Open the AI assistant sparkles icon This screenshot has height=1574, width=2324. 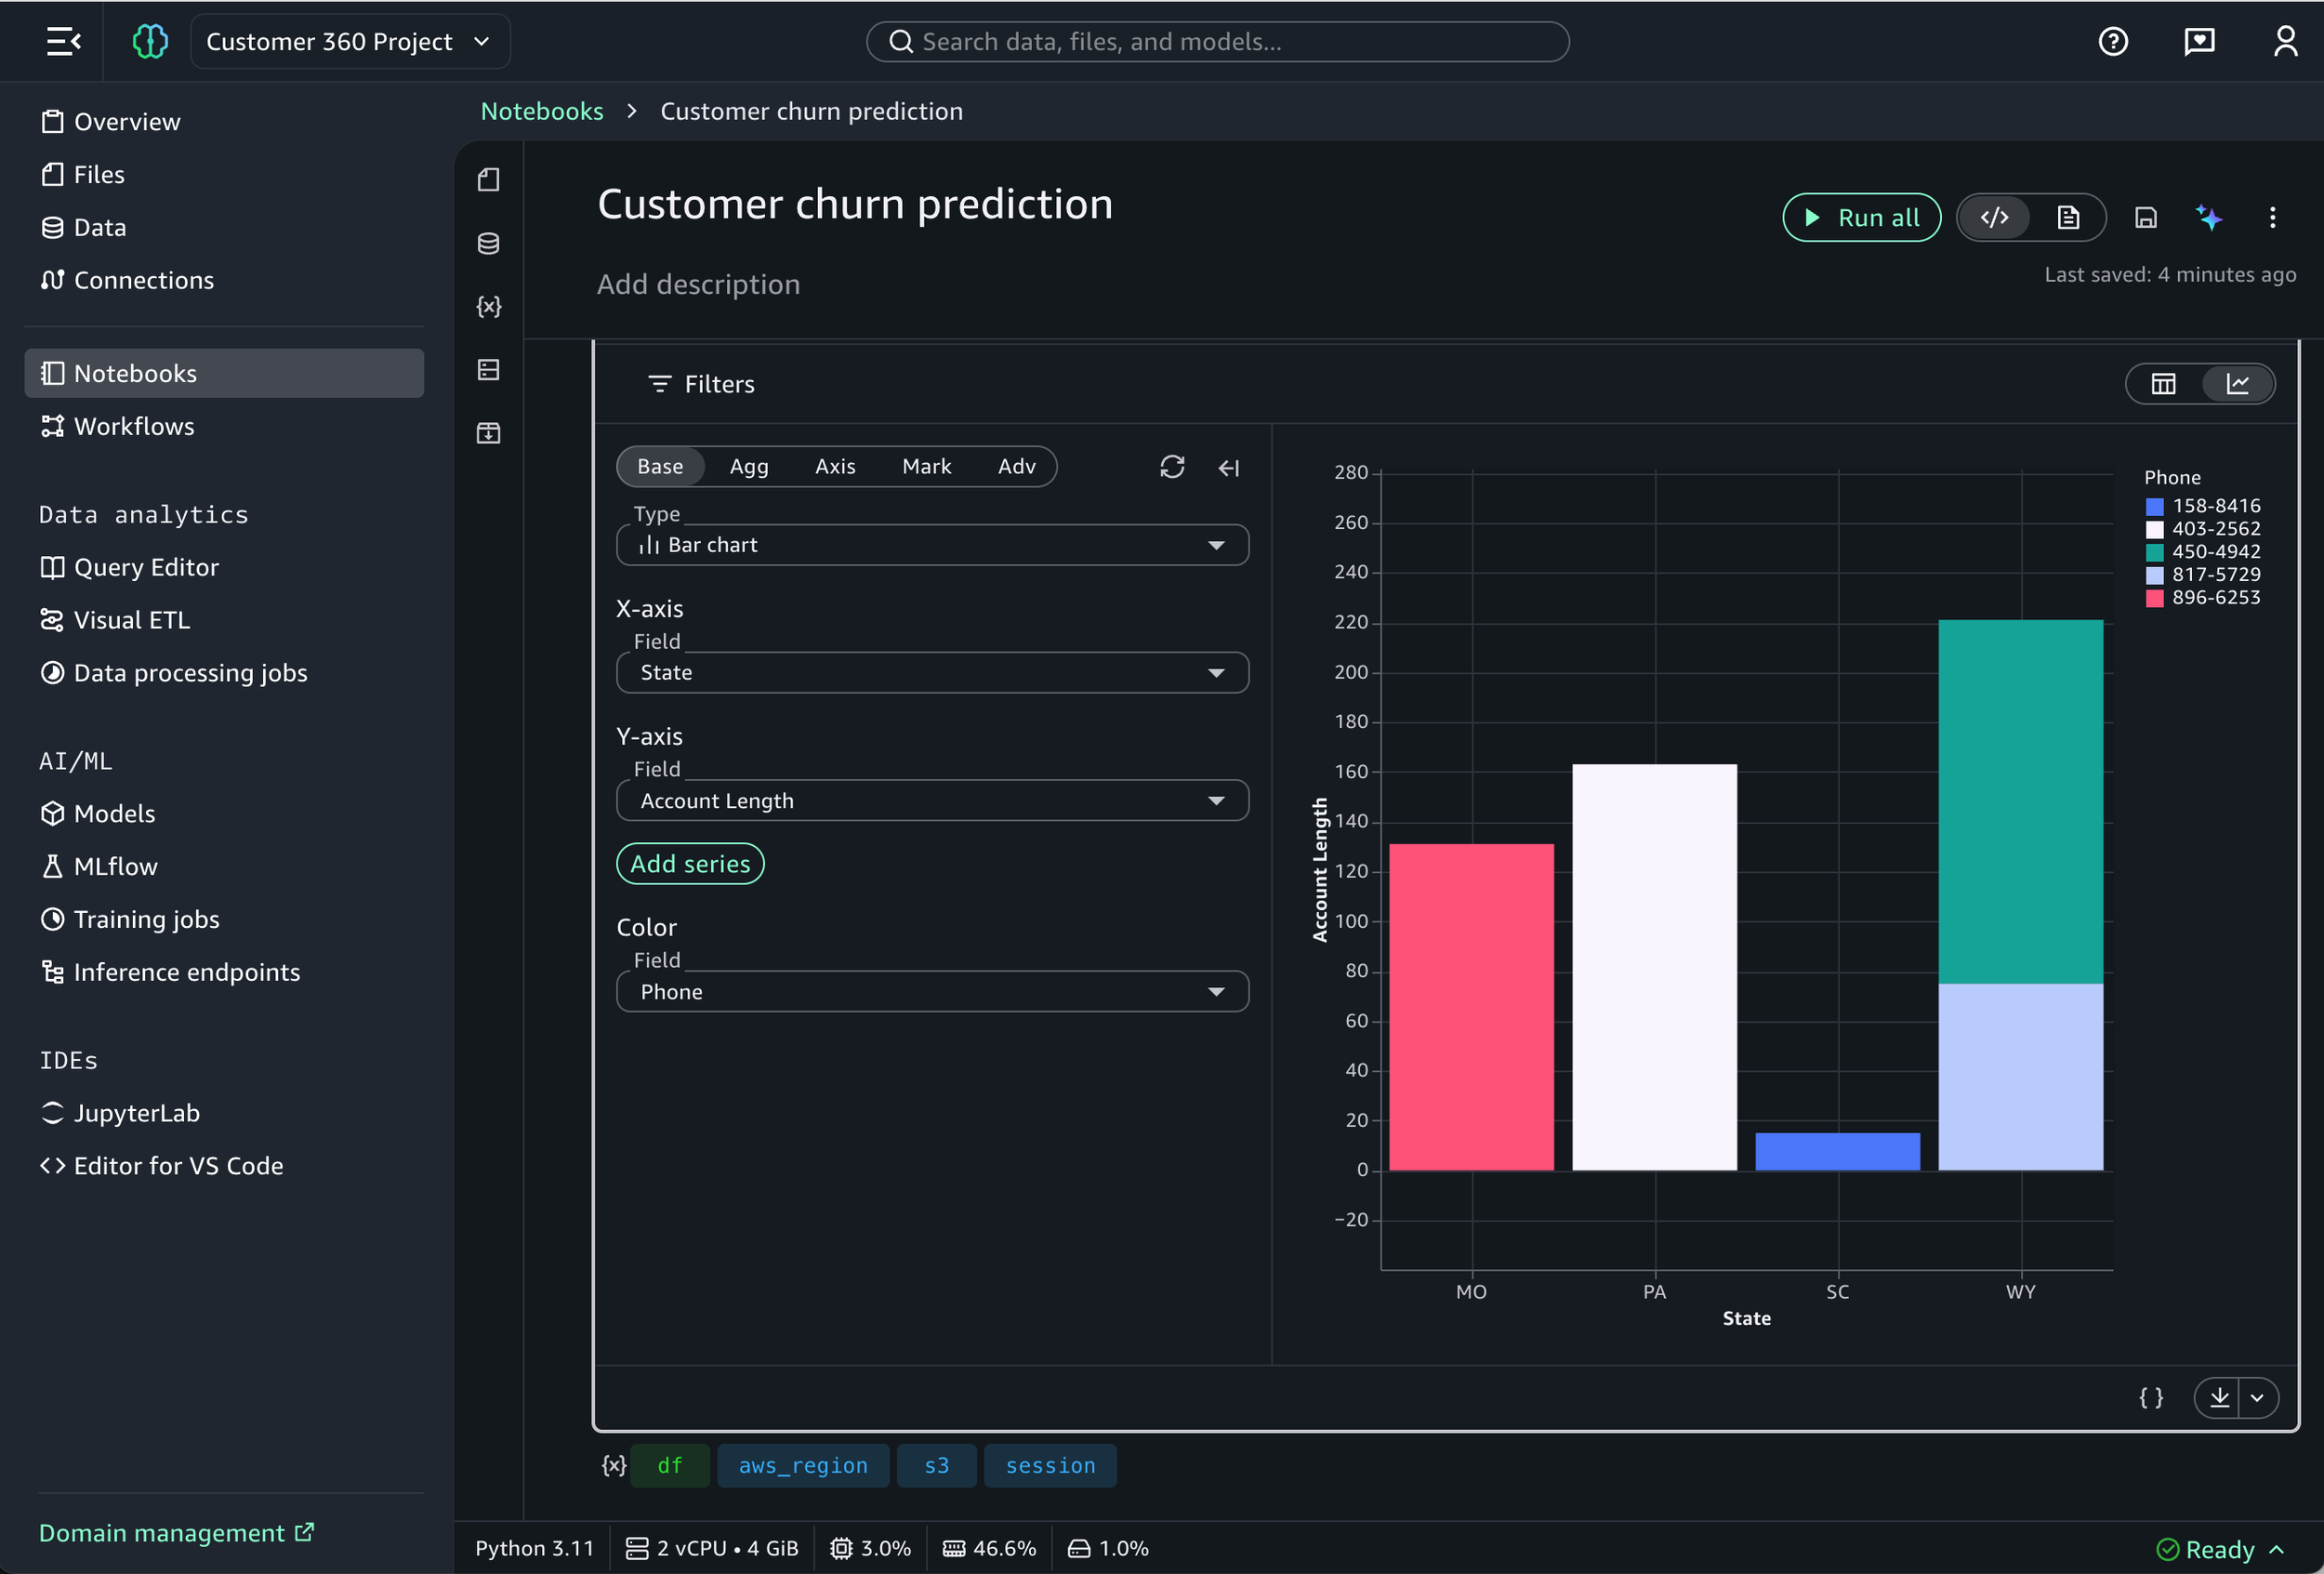coord(2210,217)
